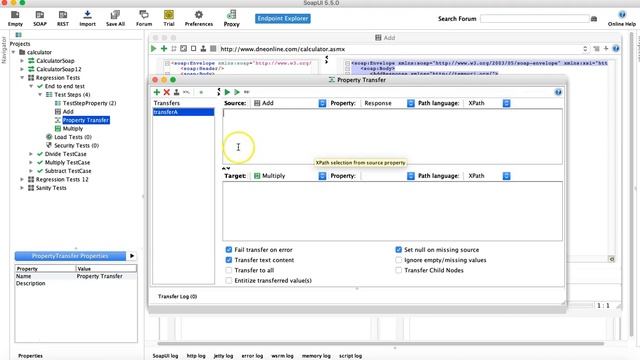The width and height of the screenshot is (640, 360).
Task: Toggle Transfer text content checkbox
Action: [x=229, y=260]
